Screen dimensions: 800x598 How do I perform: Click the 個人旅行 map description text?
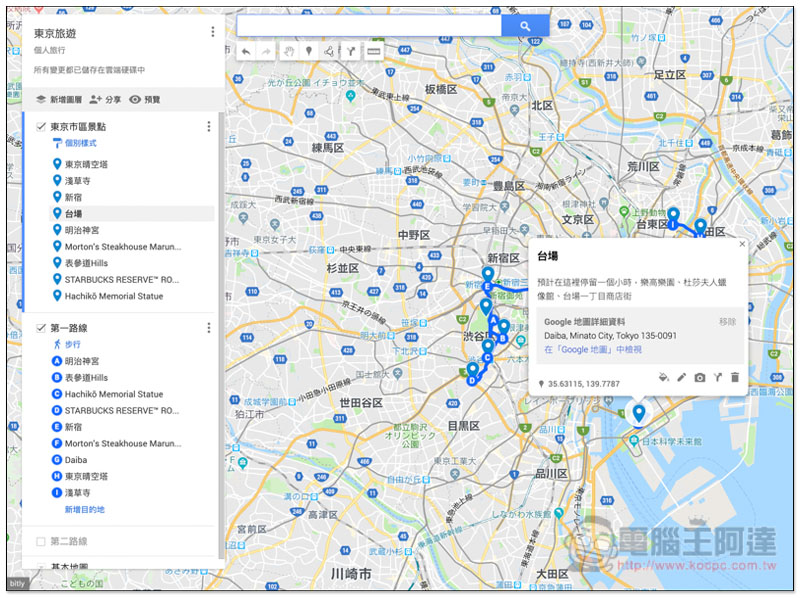click(49, 50)
